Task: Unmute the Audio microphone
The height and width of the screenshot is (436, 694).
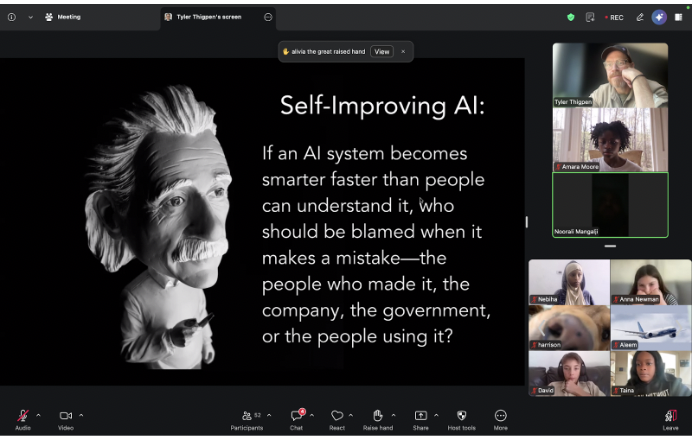Action: (23, 419)
